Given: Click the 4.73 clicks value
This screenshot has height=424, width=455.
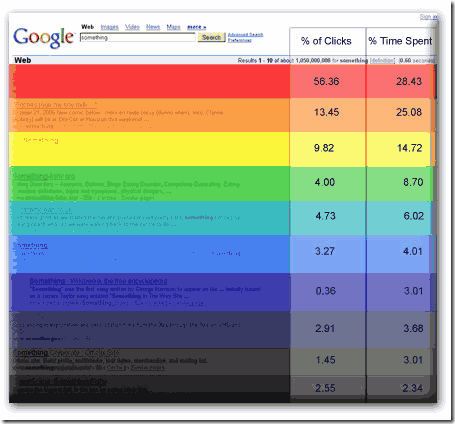Looking at the screenshot, I should [326, 216].
